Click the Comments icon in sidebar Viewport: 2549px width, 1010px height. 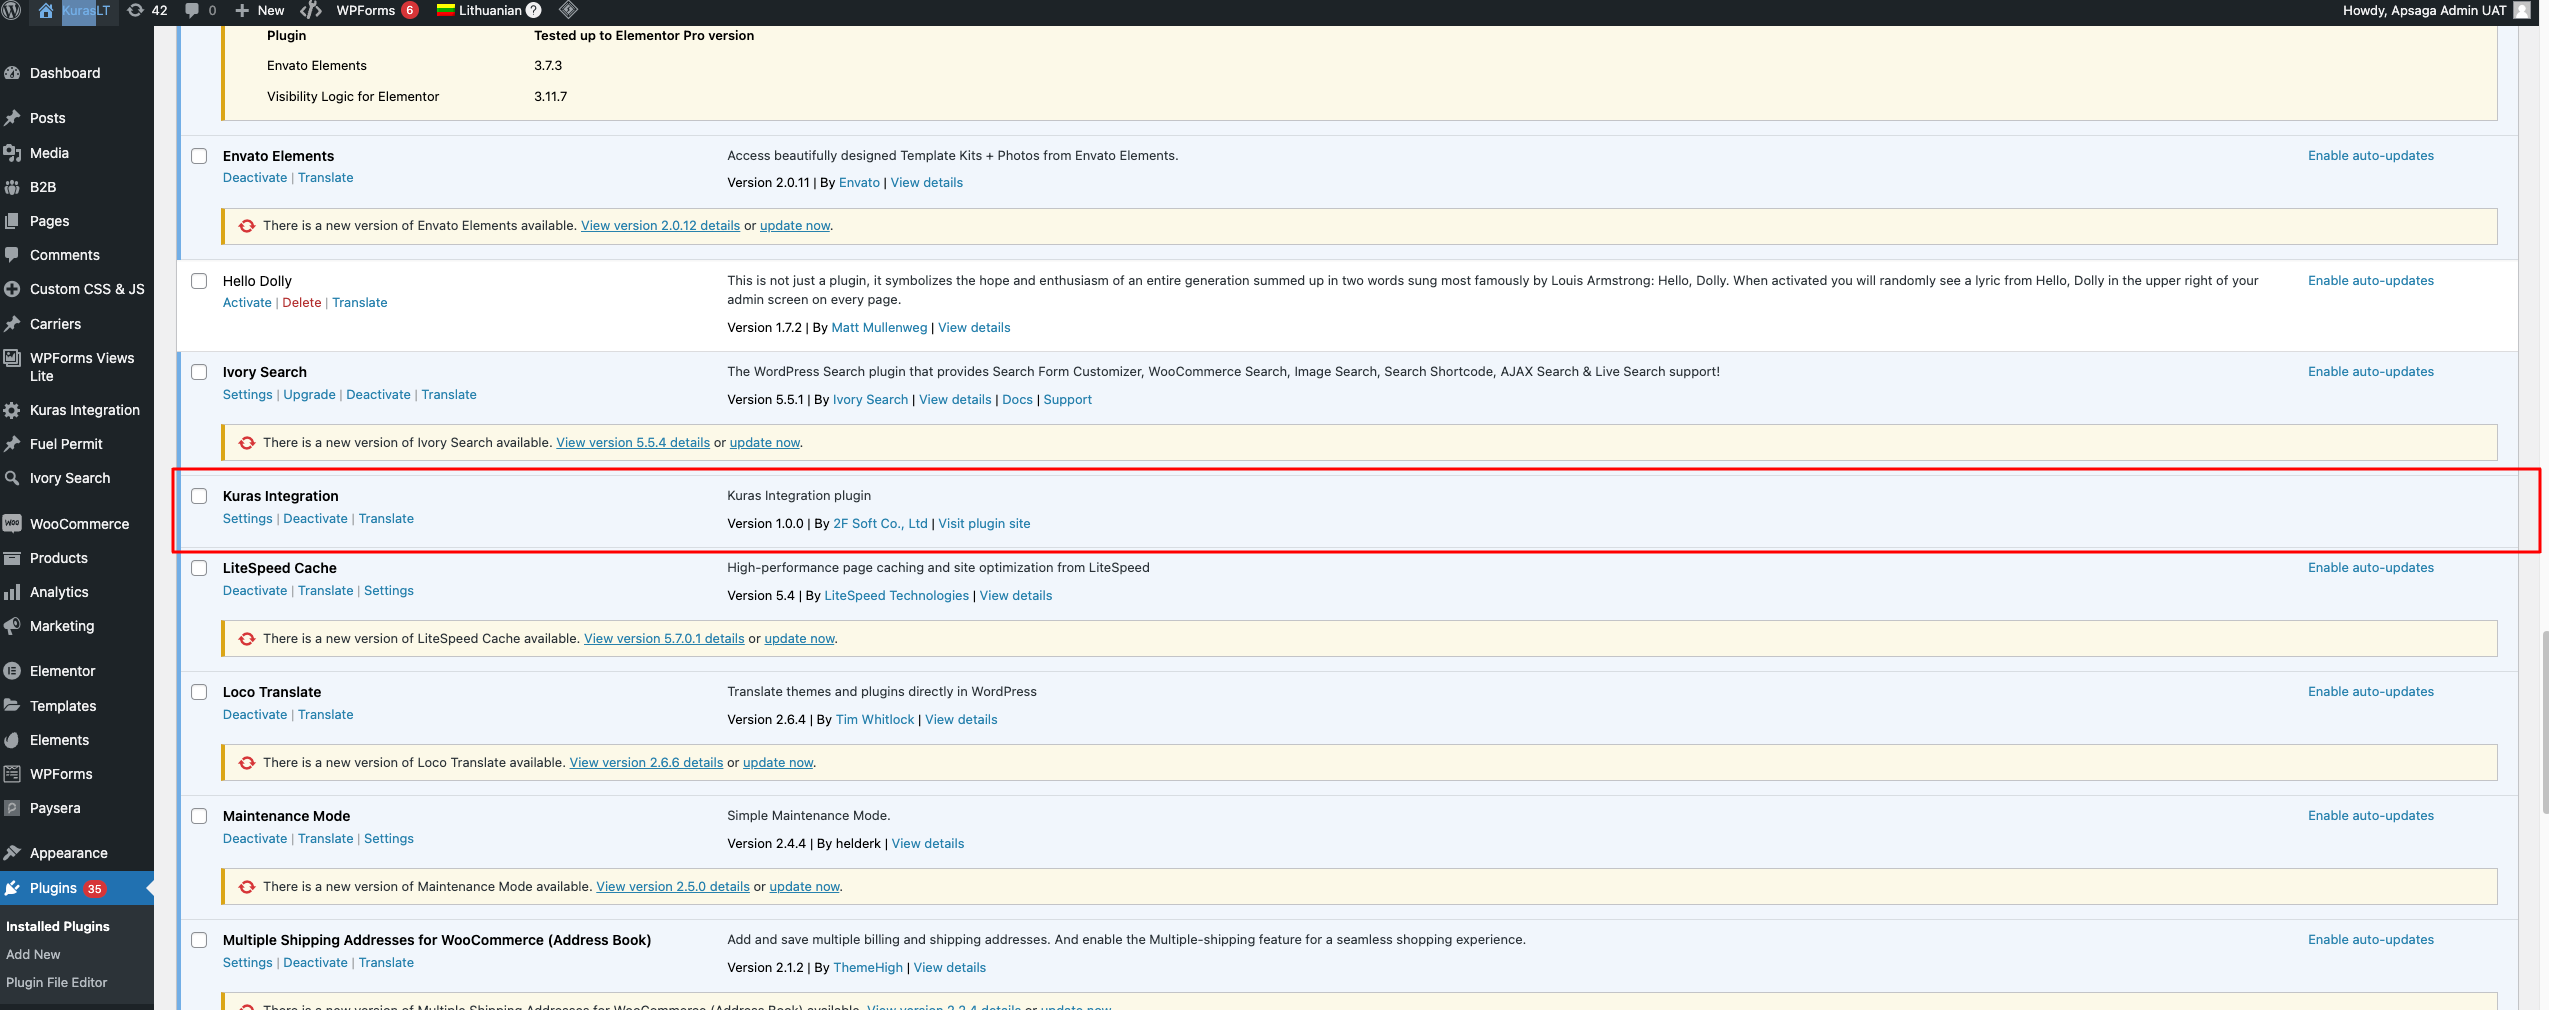point(13,255)
